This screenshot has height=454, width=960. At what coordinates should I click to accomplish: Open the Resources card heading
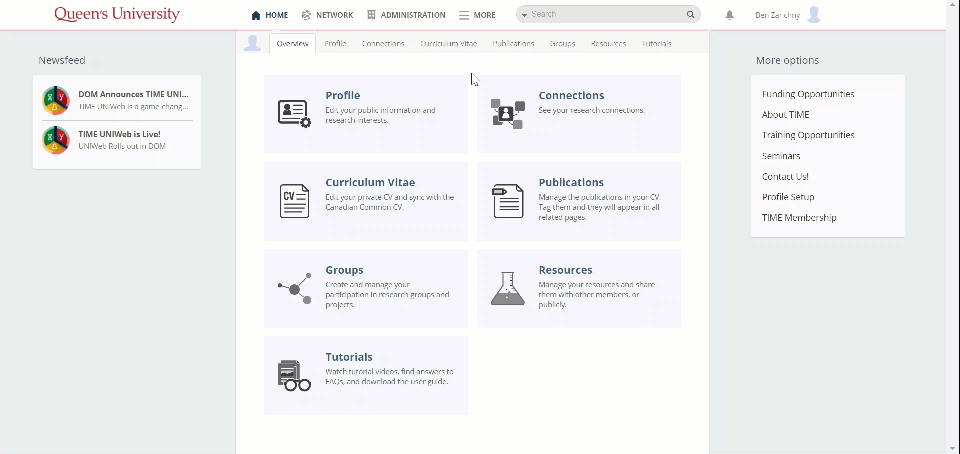(x=565, y=270)
